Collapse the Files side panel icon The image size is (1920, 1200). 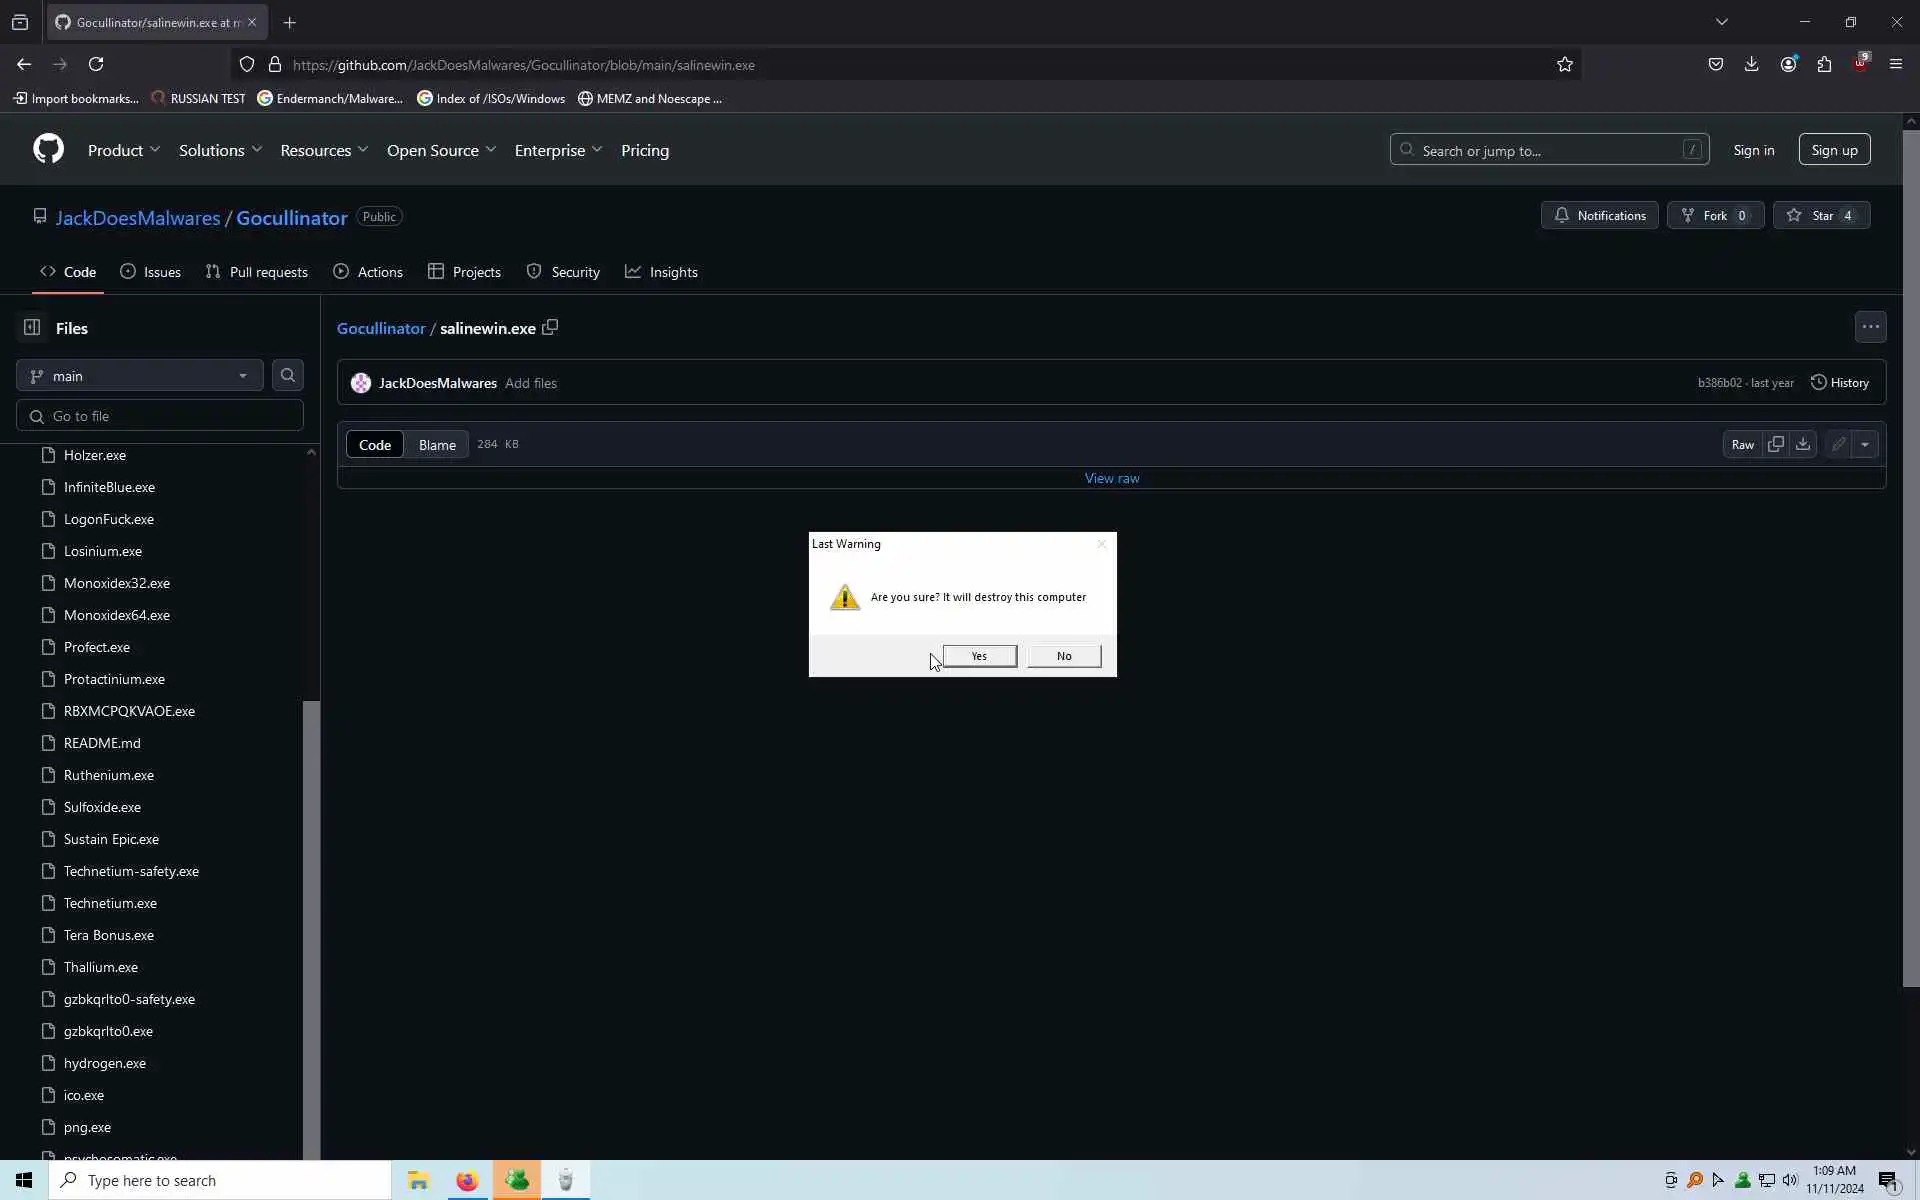coord(32,327)
